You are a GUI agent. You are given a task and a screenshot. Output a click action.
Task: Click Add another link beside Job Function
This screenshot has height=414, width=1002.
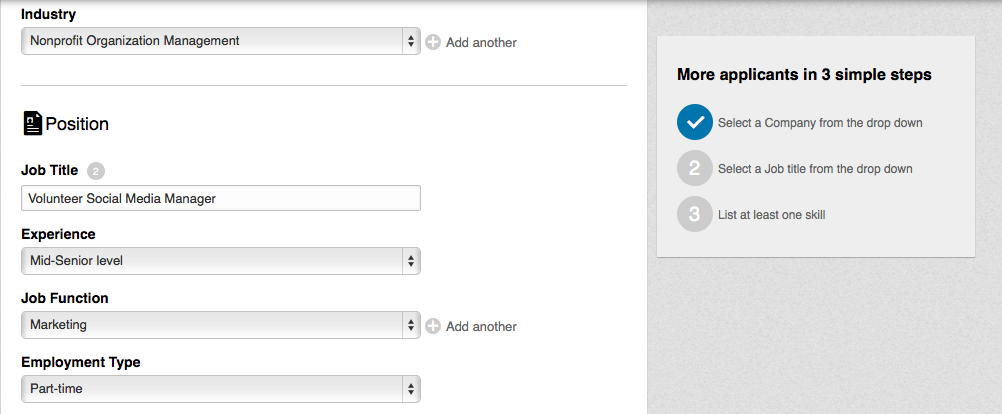(x=481, y=326)
